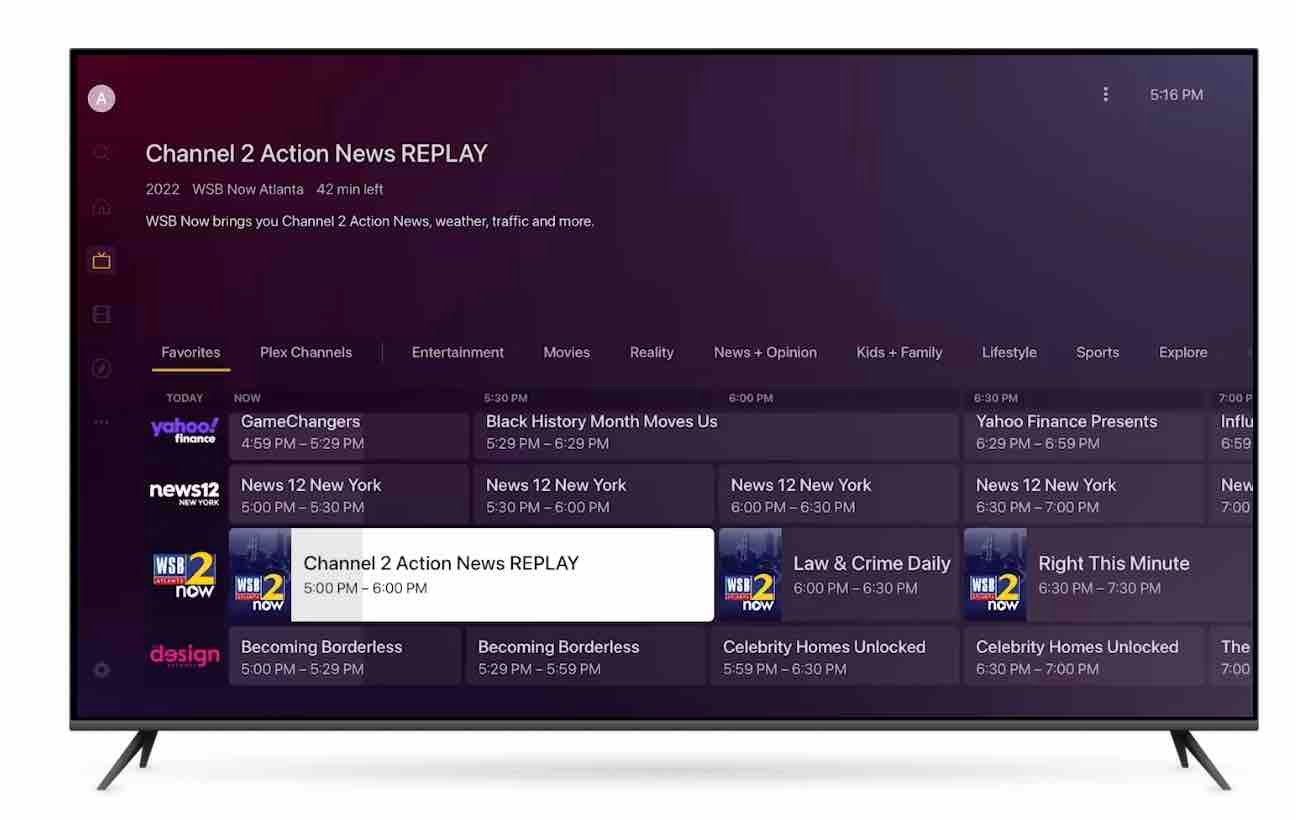Select Celebrity Homes Unlocked 6:30 PM
The height and width of the screenshot is (820, 1296).
1084,656
